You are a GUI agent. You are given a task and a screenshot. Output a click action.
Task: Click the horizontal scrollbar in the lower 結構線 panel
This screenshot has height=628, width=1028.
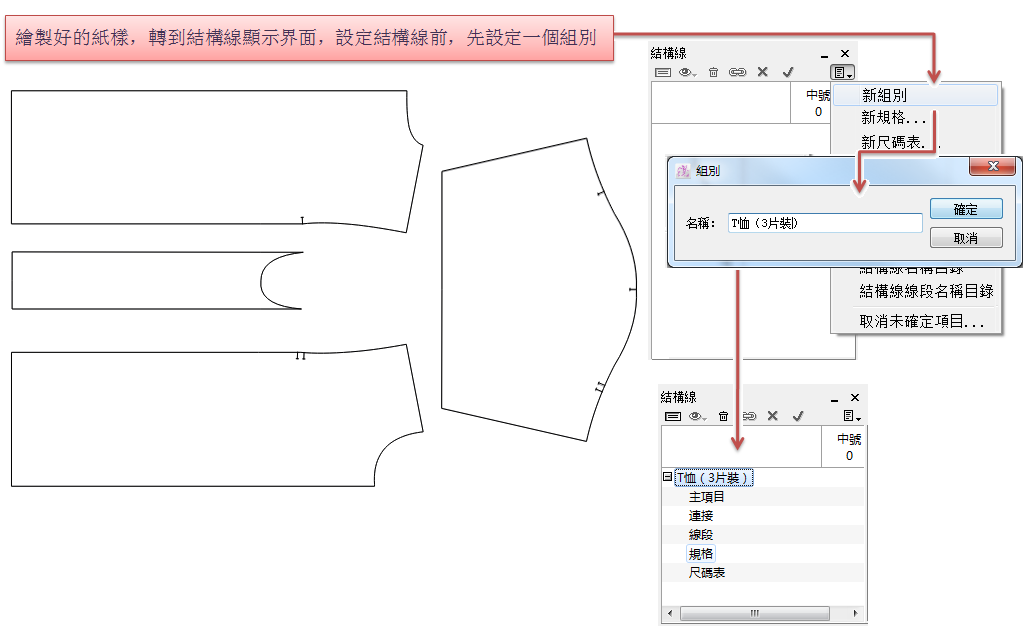click(x=755, y=613)
